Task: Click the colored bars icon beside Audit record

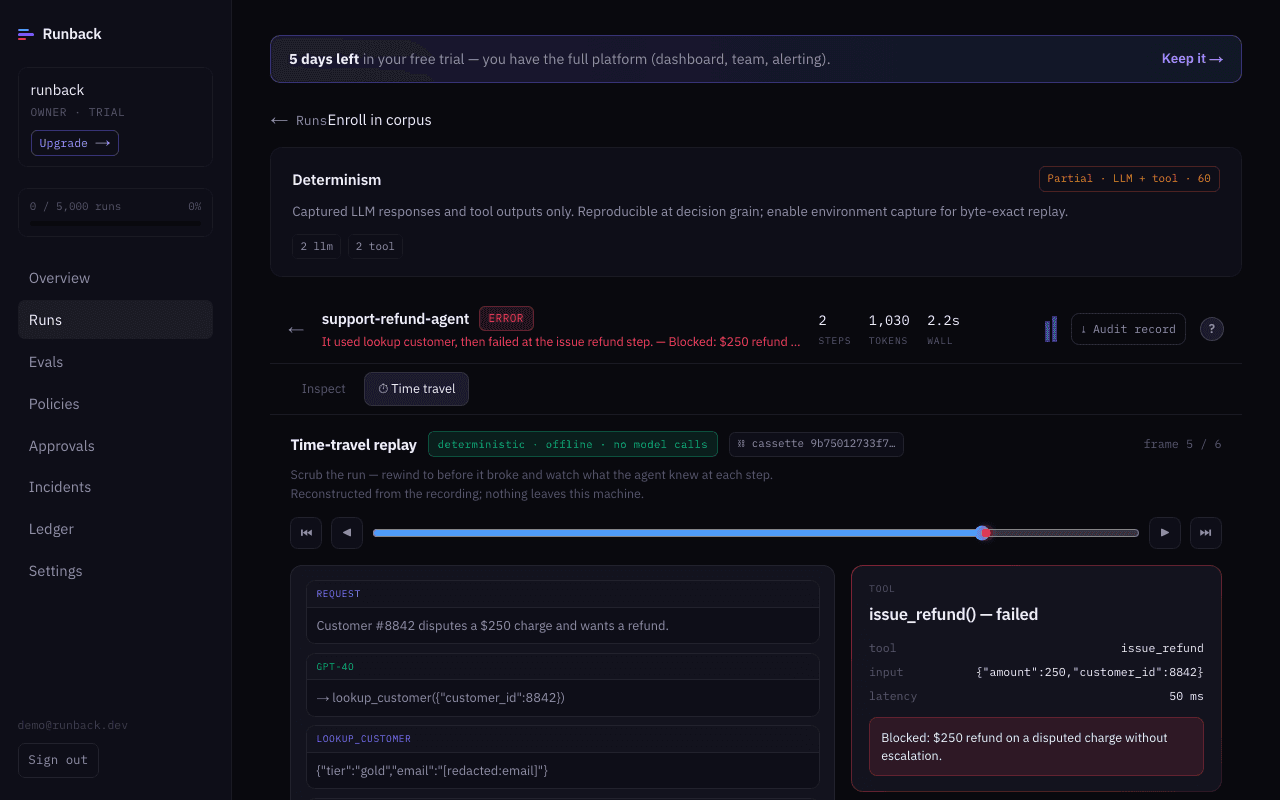Action: tap(1051, 329)
